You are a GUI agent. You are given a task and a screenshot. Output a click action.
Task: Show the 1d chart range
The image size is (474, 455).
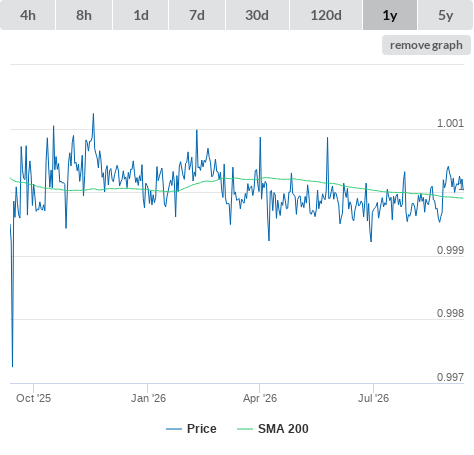141,15
